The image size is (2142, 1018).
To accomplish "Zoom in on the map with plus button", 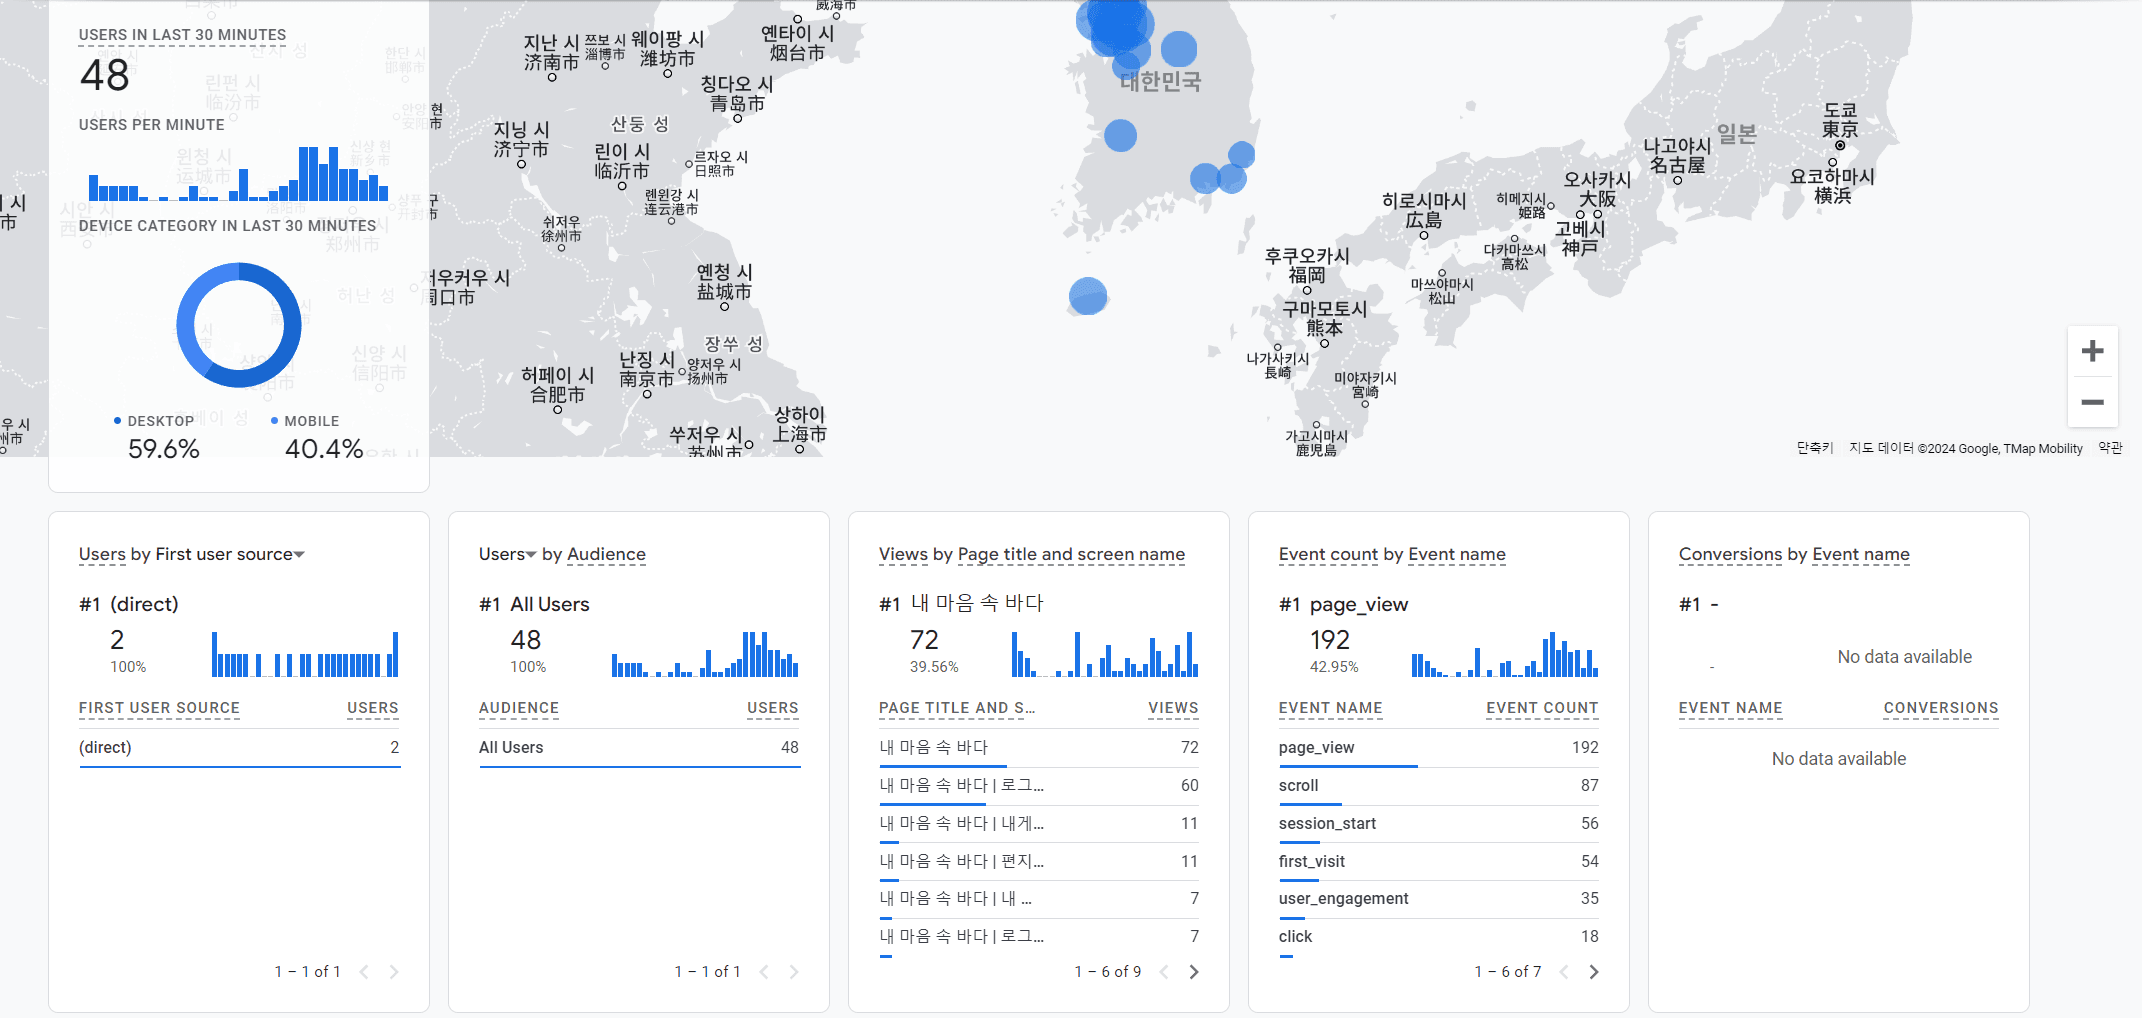I will point(2092,351).
